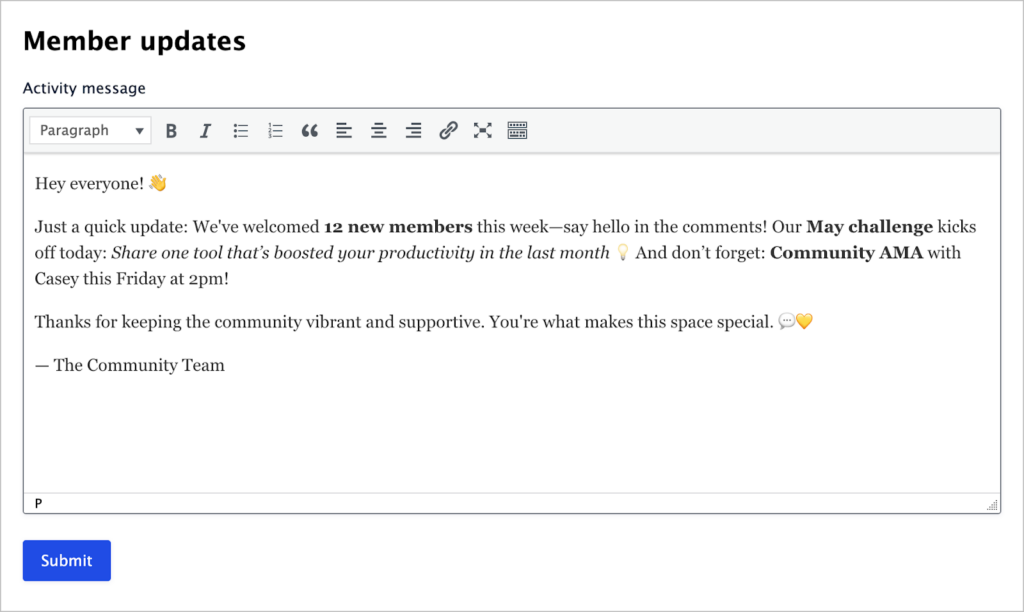Open the keyboard shortcuts helper
The image size is (1024, 612).
(517, 130)
